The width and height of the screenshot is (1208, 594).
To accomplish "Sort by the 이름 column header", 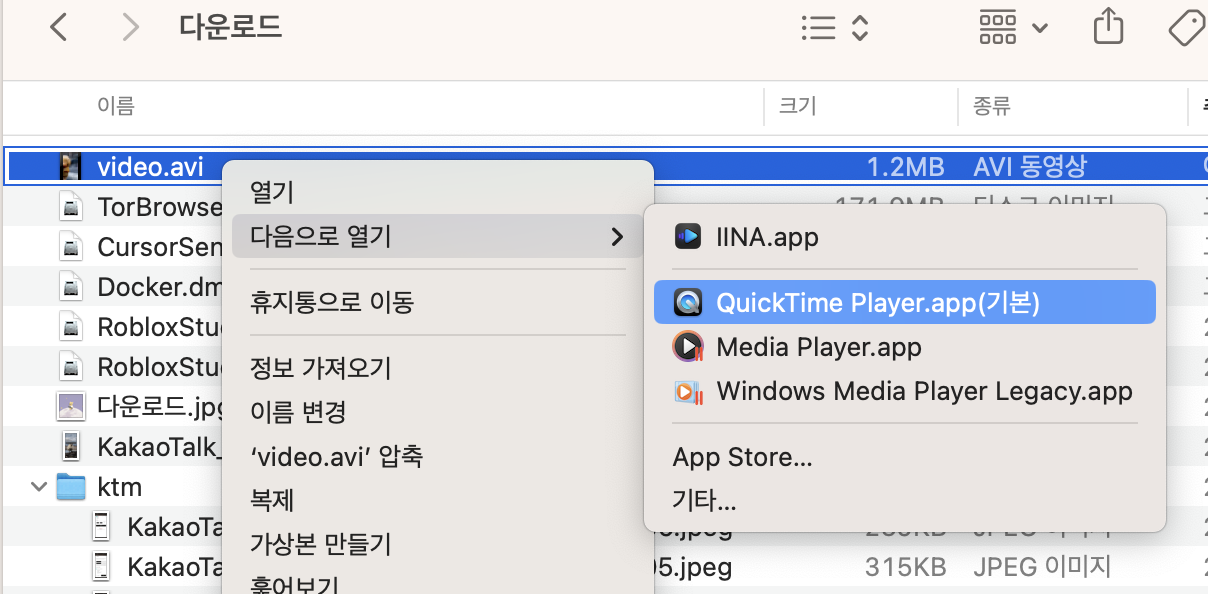I will (115, 106).
